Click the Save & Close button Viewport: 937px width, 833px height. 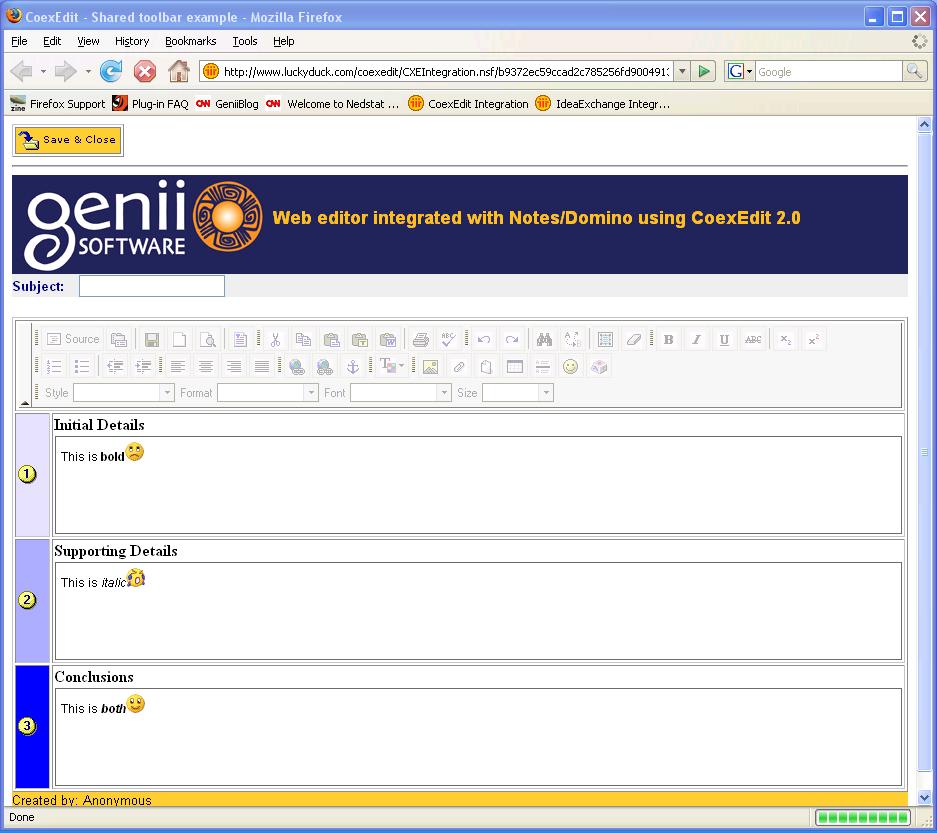[x=68, y=140]
